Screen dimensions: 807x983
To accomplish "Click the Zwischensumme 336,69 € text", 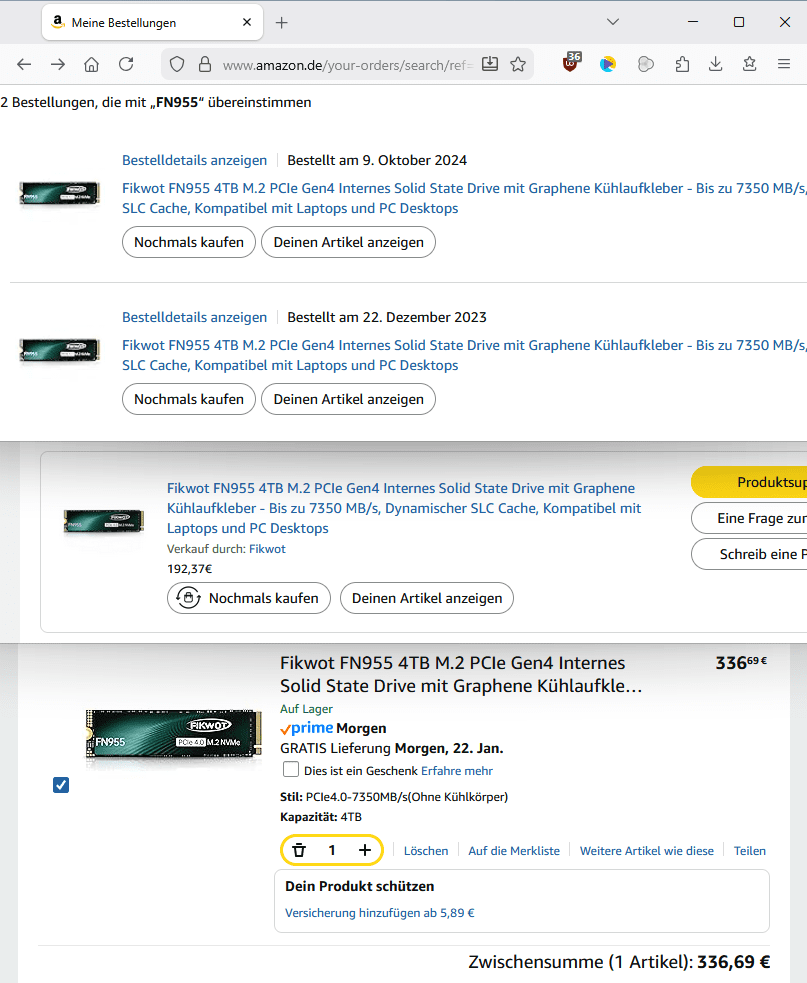I will (x=620, y=962).
